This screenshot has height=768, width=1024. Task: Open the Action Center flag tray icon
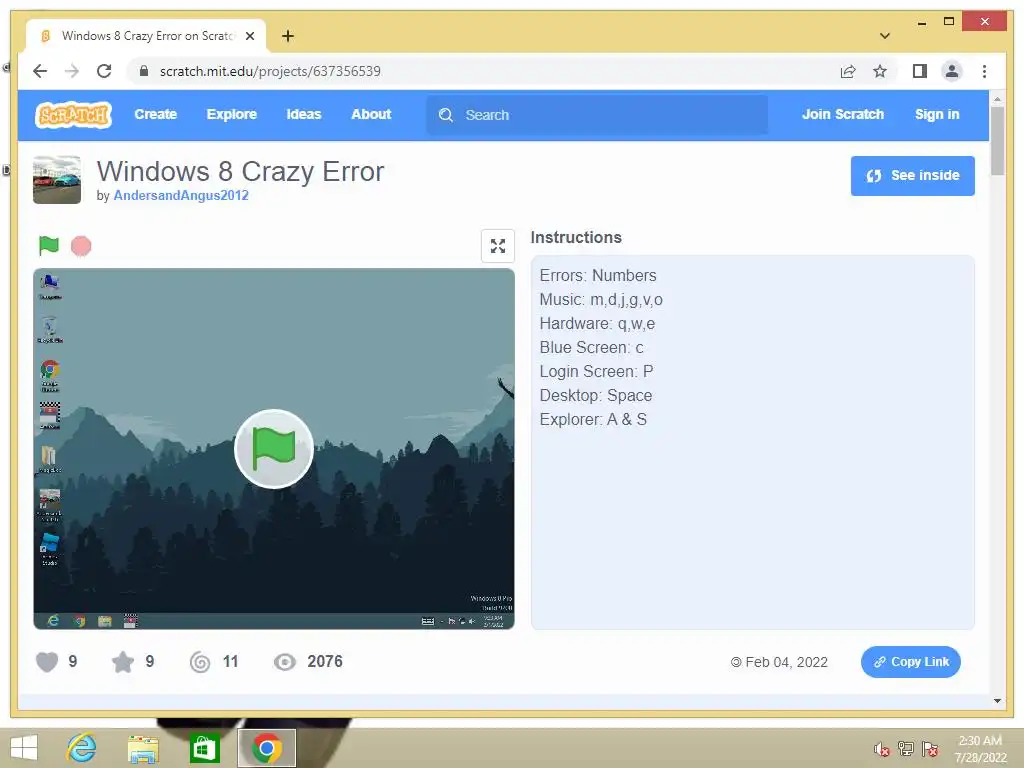click(930, 748)
